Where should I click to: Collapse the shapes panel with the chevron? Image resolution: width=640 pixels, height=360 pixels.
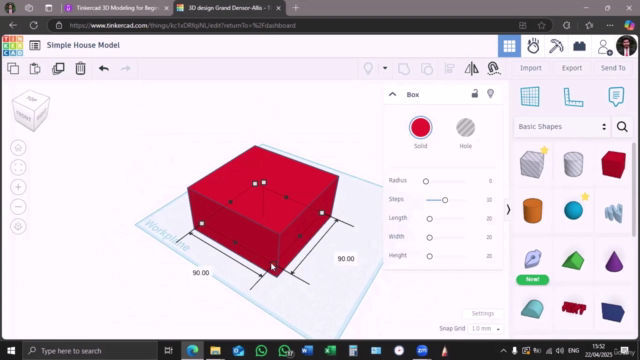[x=508, y=210]
